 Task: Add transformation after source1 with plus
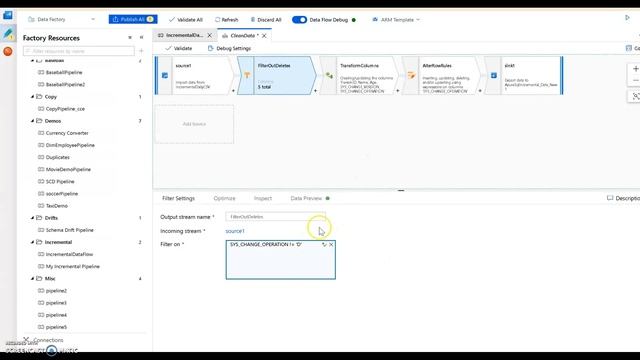pyautogui.click(x=233, y=91)
